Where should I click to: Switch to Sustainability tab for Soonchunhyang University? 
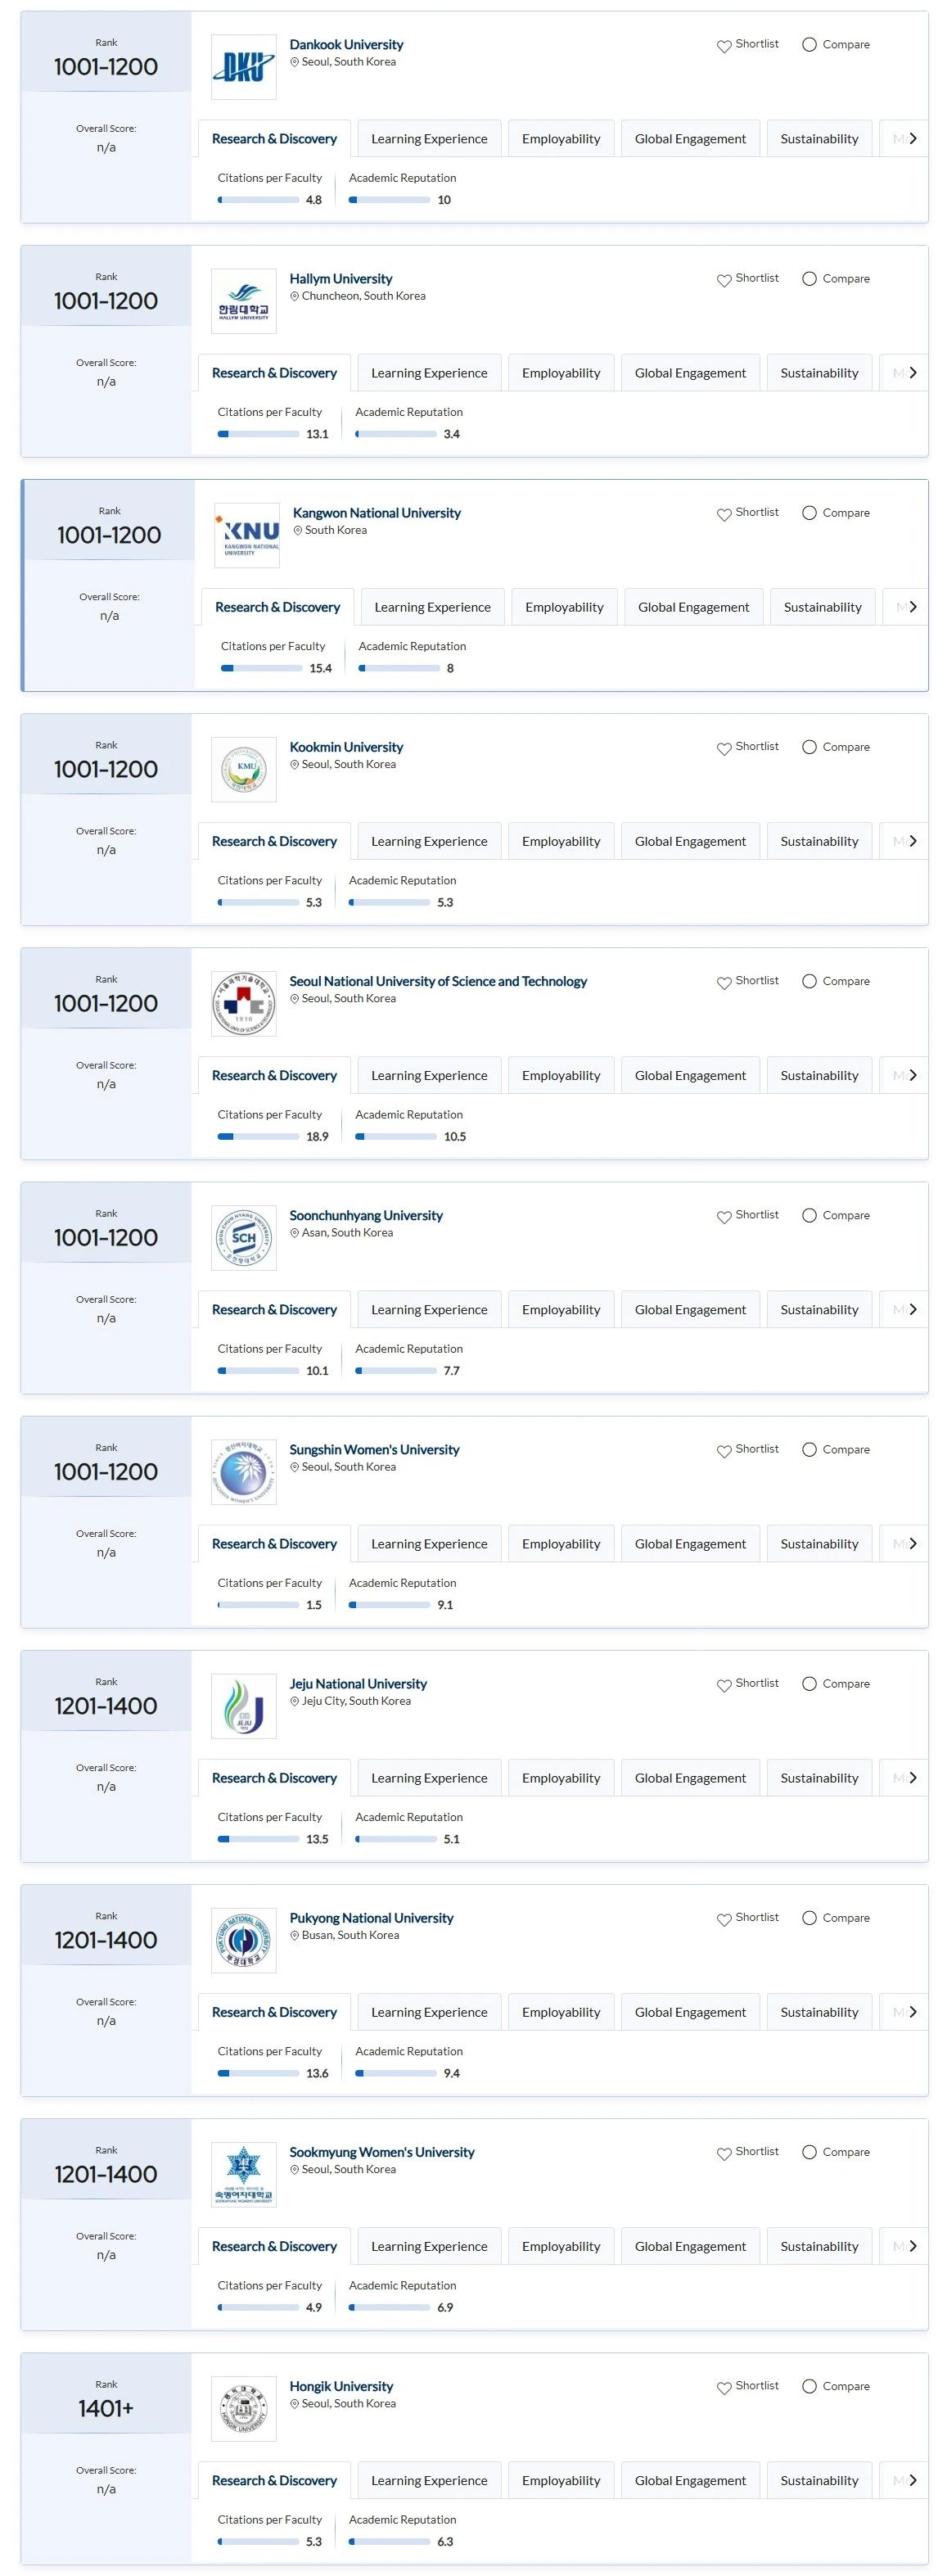819,1309
